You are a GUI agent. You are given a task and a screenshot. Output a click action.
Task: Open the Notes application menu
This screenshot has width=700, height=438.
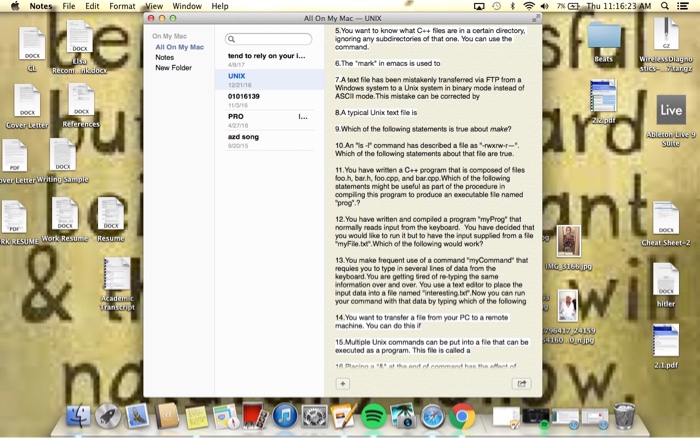coord(41,6)
